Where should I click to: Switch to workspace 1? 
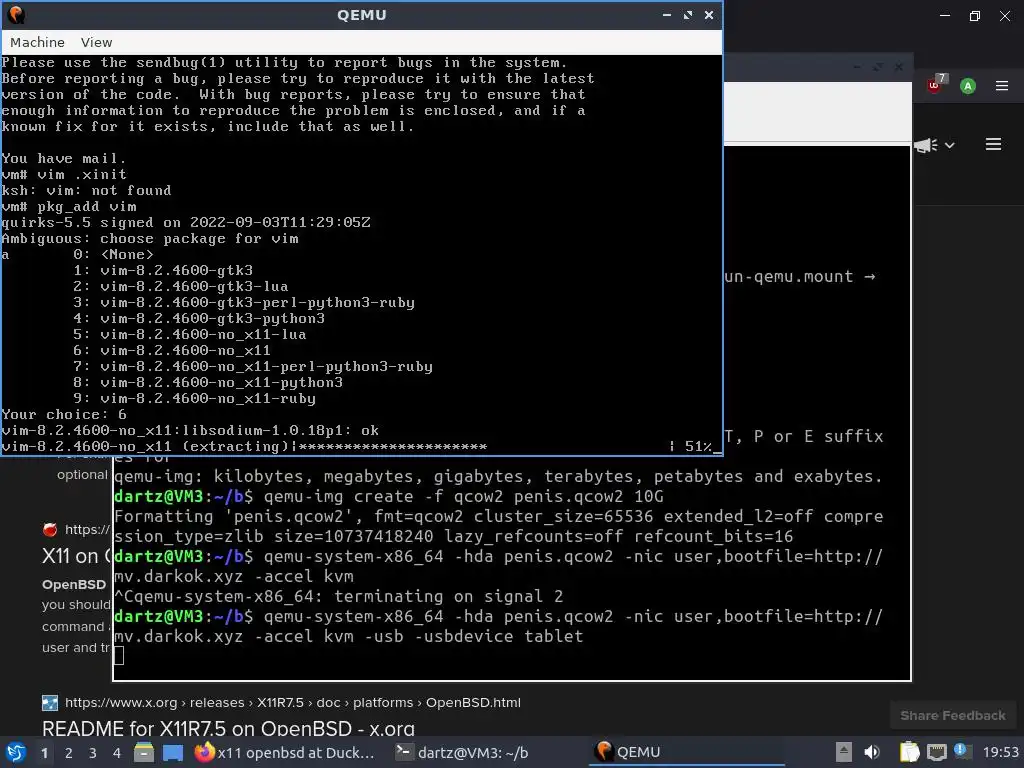coord(44,753)
